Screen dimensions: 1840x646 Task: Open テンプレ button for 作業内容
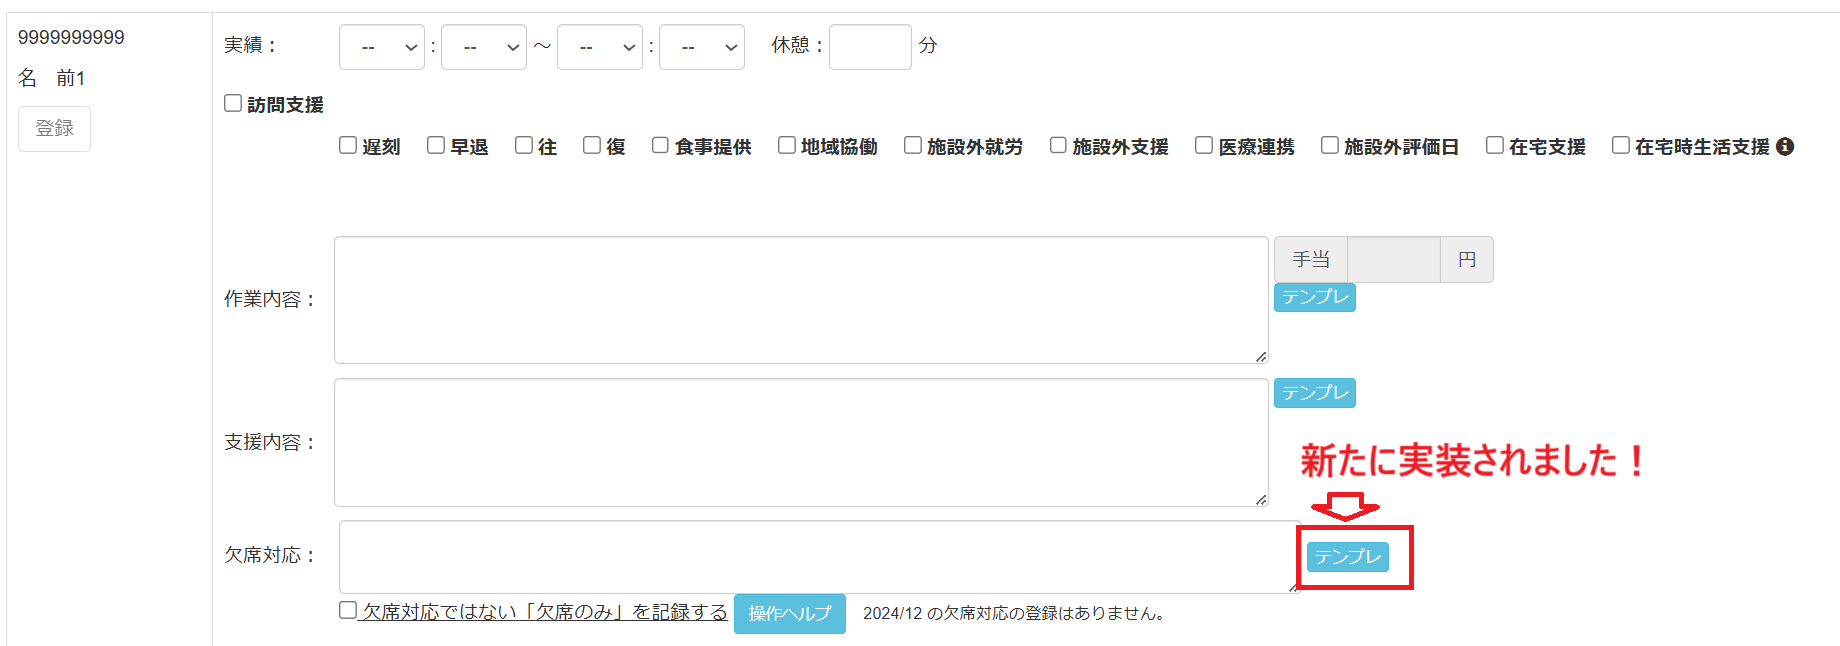(x=1314, y=297)
